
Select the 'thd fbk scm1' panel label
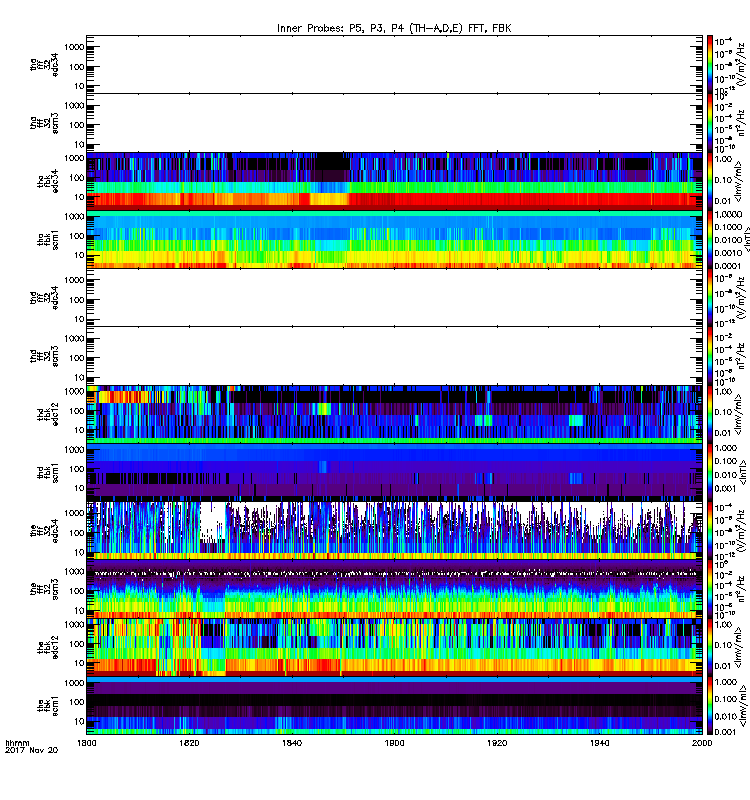coord(47,472)
